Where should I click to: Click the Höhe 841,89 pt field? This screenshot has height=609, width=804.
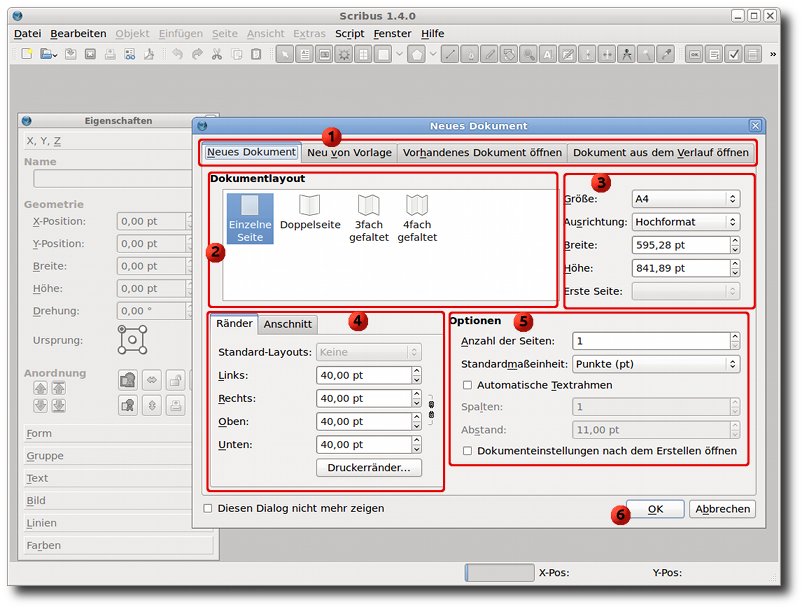680,268
